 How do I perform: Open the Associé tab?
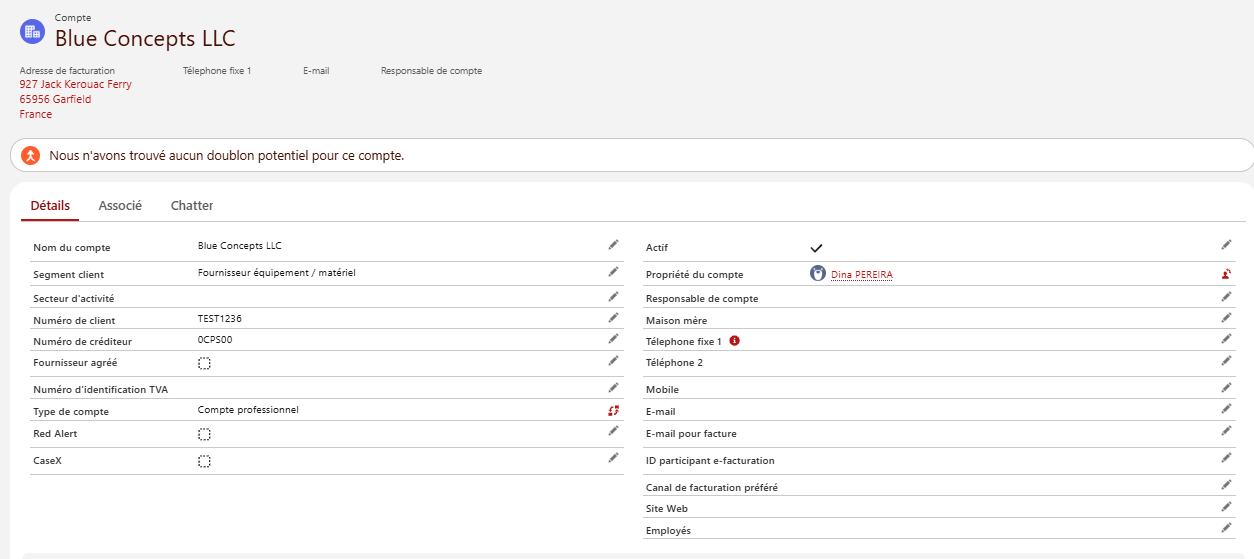120,206
